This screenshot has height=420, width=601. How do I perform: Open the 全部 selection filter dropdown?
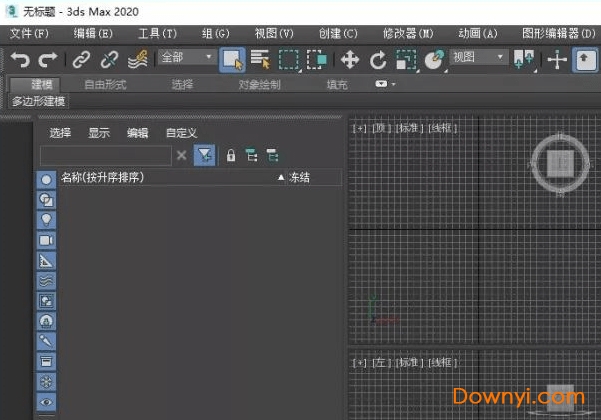186,58
